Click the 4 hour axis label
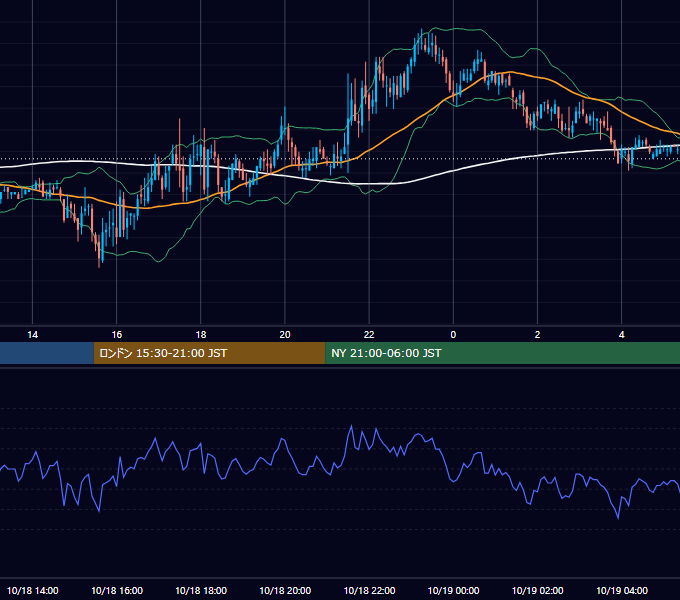 click(x=621, y=335)
